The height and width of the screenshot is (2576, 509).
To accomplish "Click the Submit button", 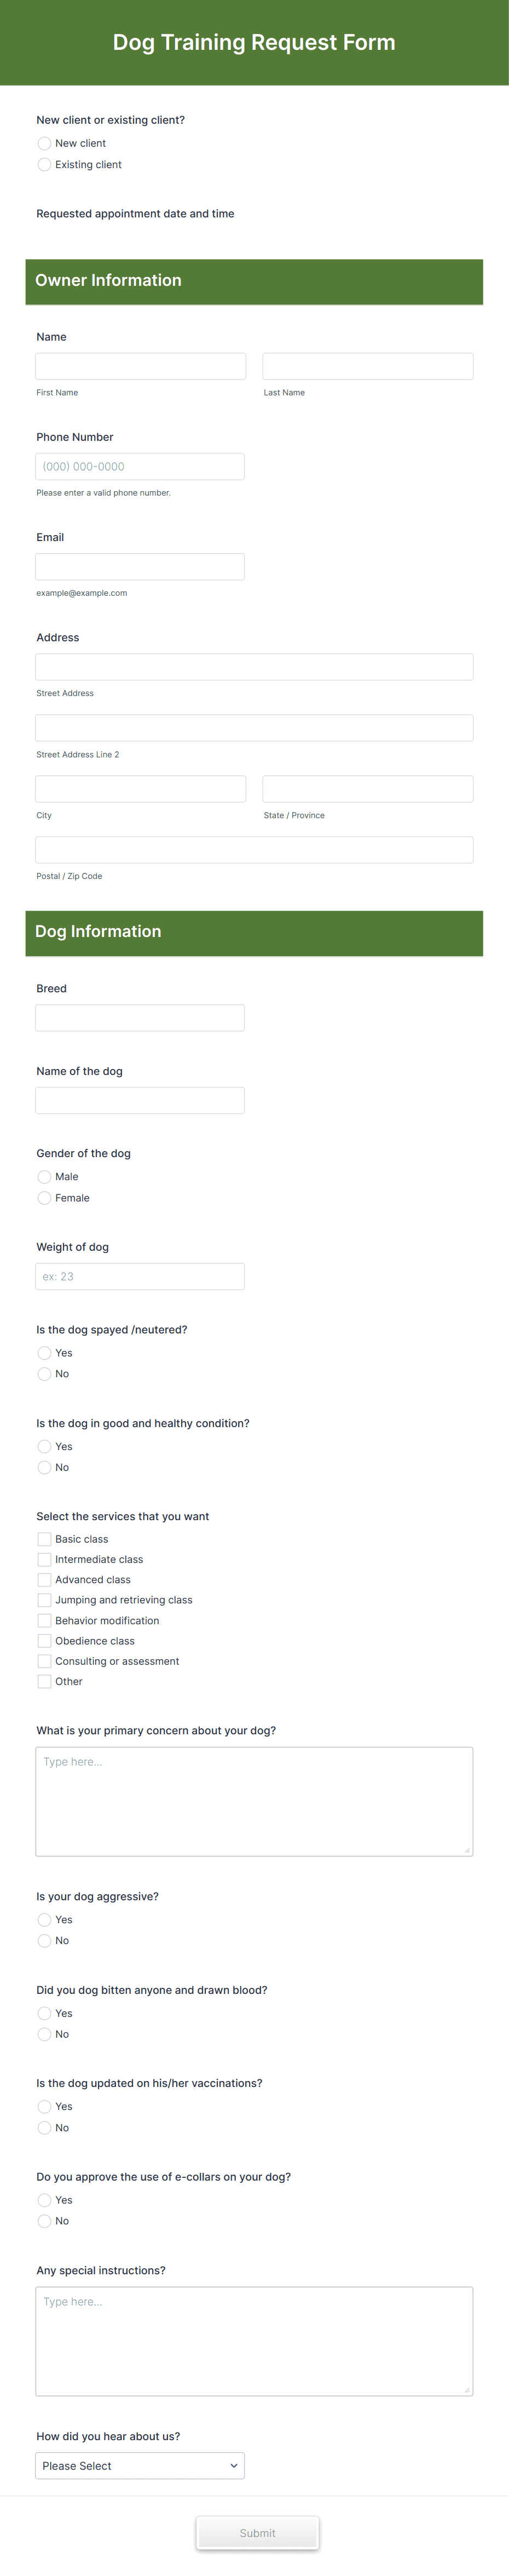I will 257,2533.
